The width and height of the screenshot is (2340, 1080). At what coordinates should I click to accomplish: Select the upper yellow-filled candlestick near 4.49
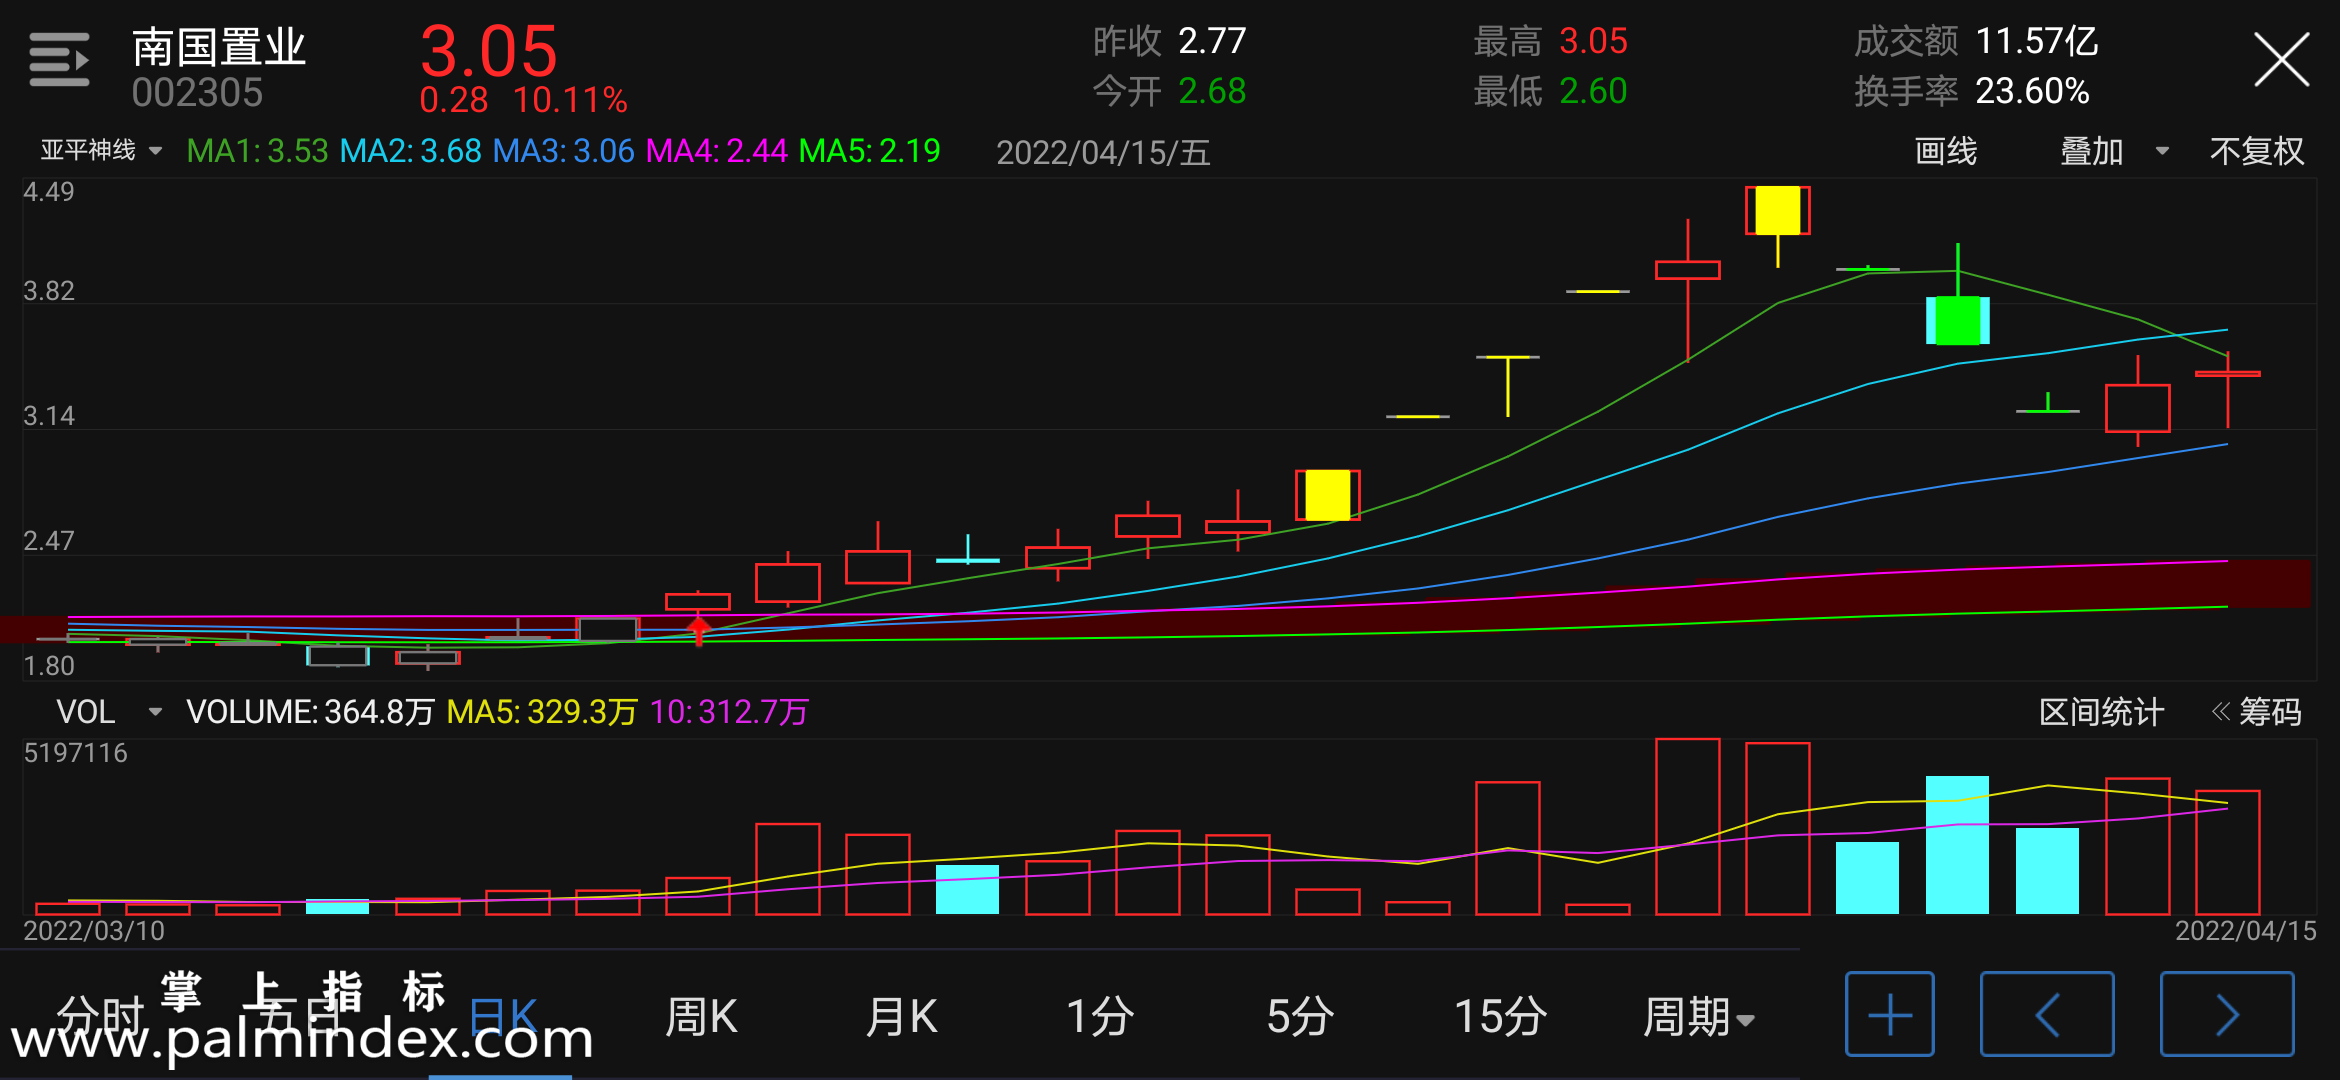coord(1777,211)
